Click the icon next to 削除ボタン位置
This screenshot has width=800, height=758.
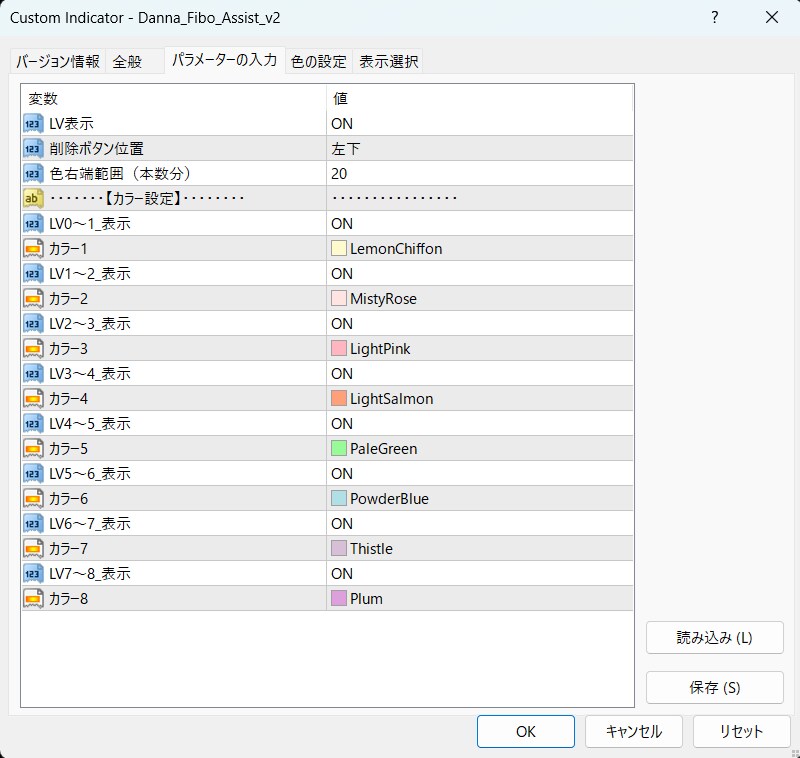pos(33,148)
